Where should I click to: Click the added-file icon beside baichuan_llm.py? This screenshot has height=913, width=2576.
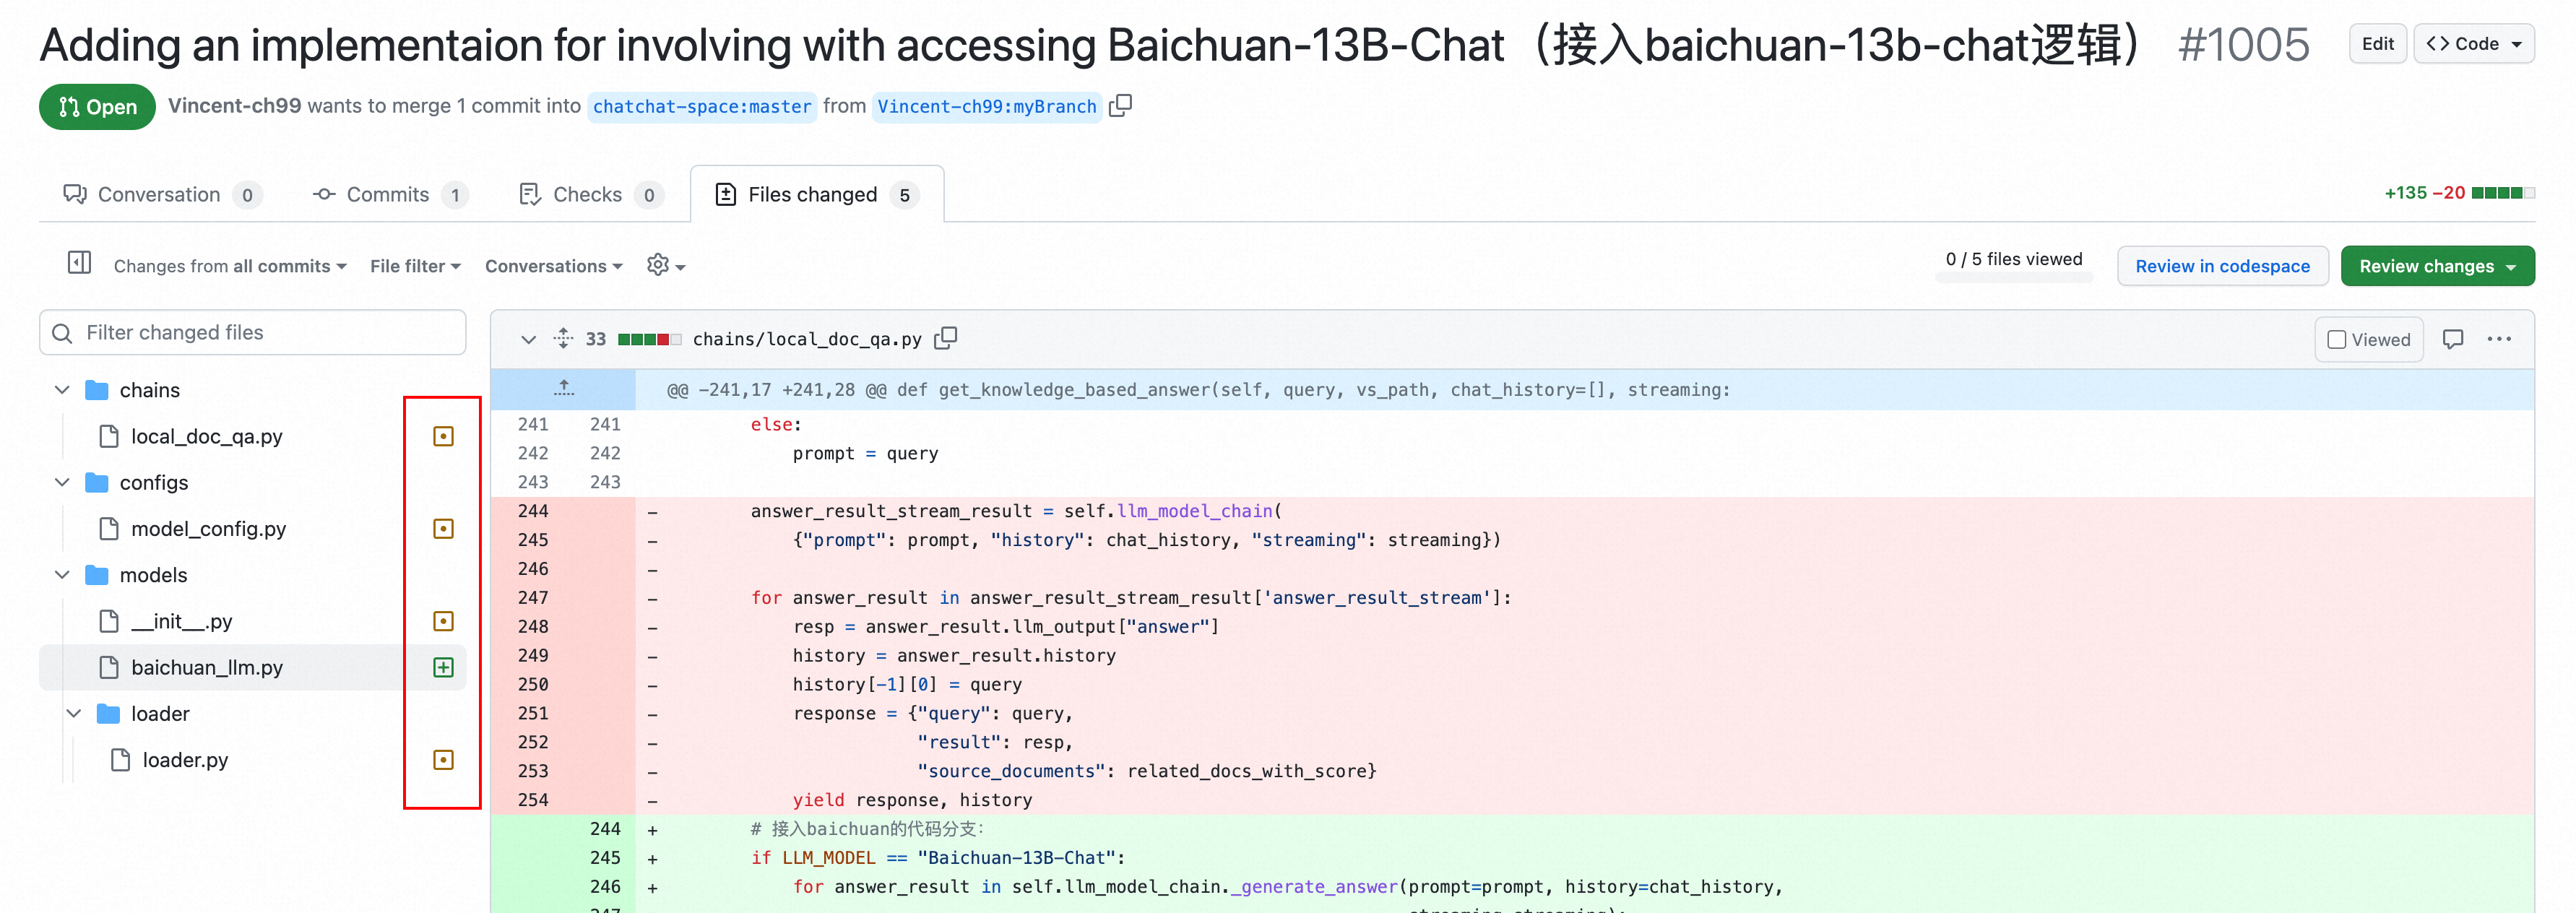(x=443, y=667)
